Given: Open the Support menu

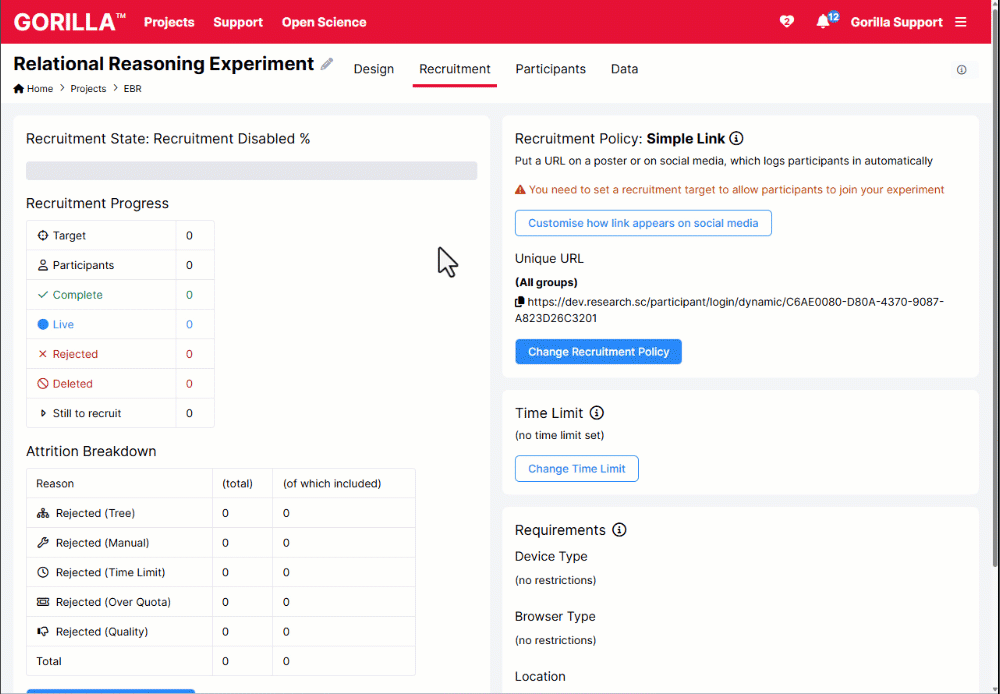Looking at the screenshot, I should (x=238, y=22).
